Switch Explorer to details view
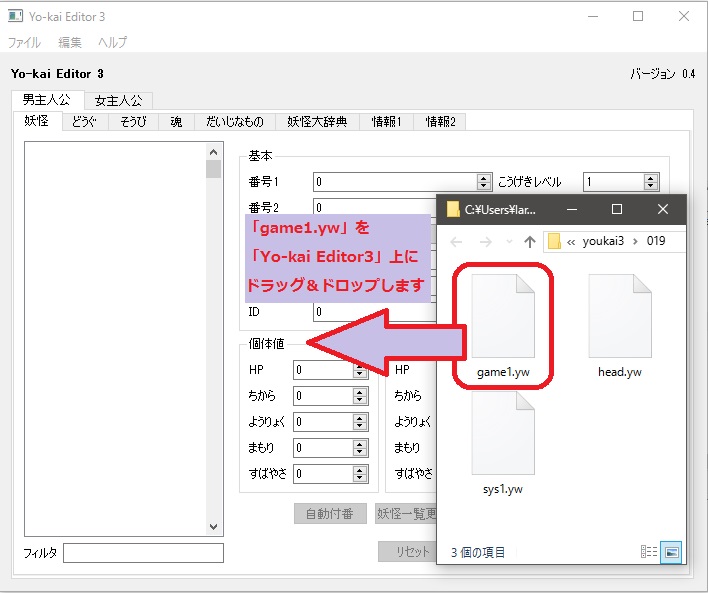The image size is (708, 593). [x=649, y=551]
